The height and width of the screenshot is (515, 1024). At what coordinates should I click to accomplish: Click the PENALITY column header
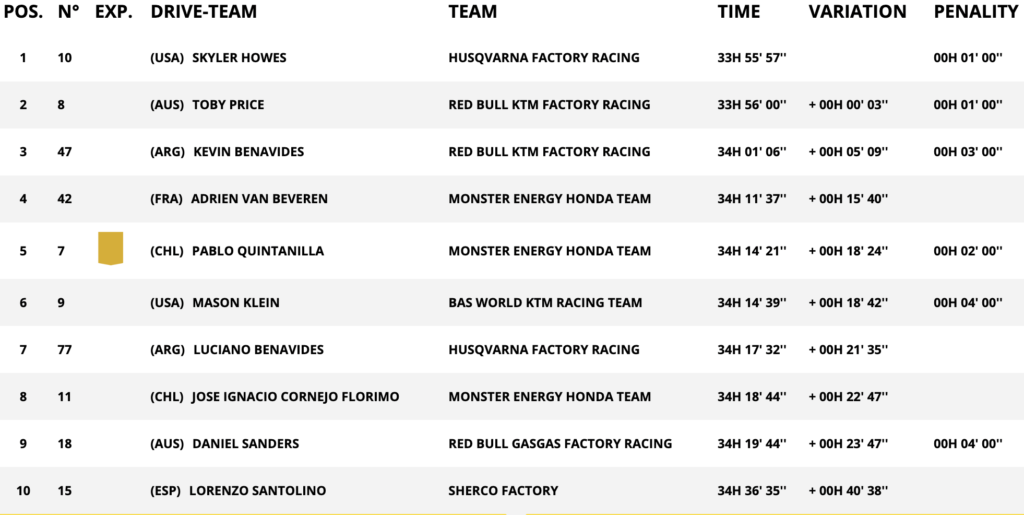(975, 12)
